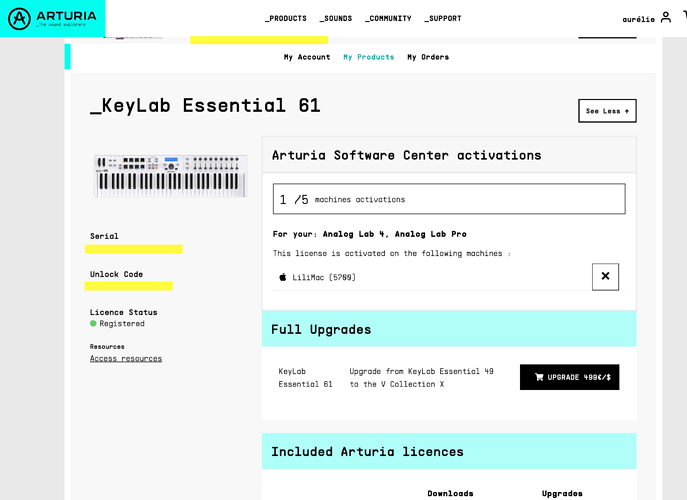Click the green Registered status dot
The width and height of the screenshot is (687, 500).
(93, 323)
